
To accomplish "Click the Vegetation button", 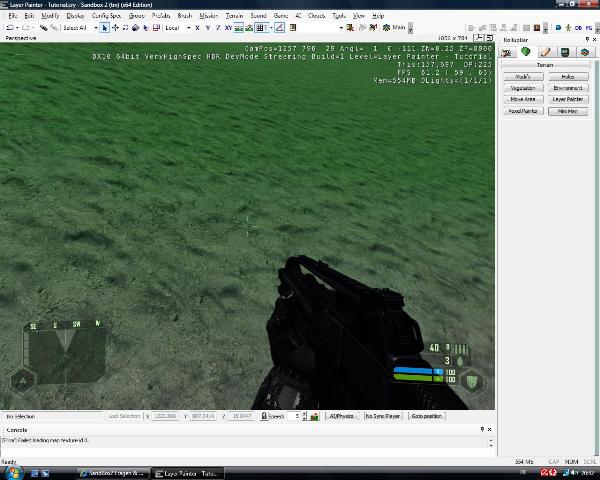I will [x=522, y=88].
